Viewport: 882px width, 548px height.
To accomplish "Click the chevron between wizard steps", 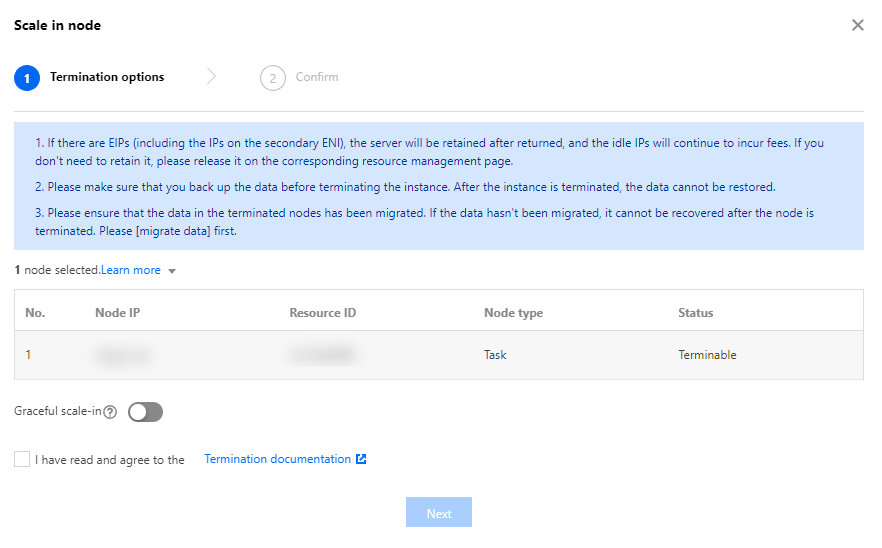I will coord(211,77).
